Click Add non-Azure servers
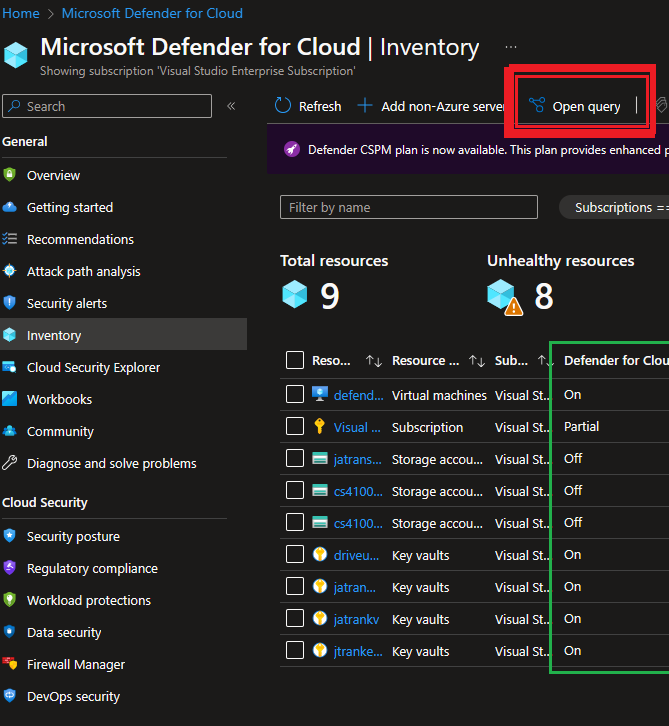This screenshot has width=669, height=726. (431, 106)
